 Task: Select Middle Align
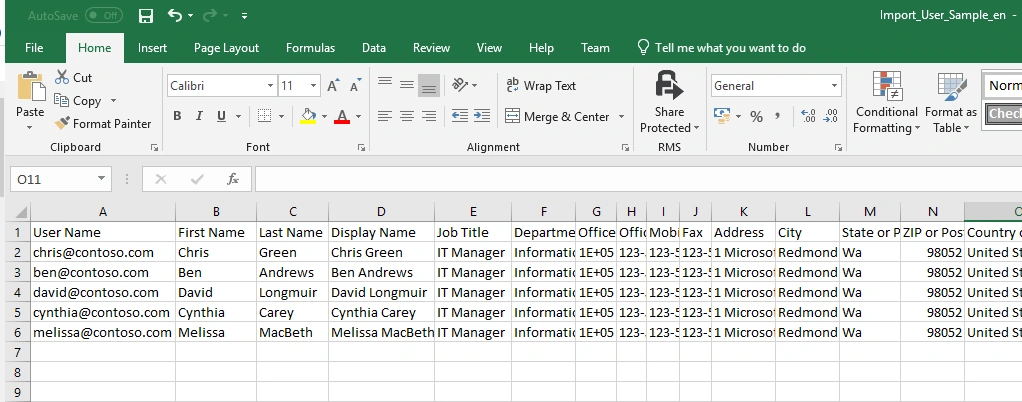(407, 85)
